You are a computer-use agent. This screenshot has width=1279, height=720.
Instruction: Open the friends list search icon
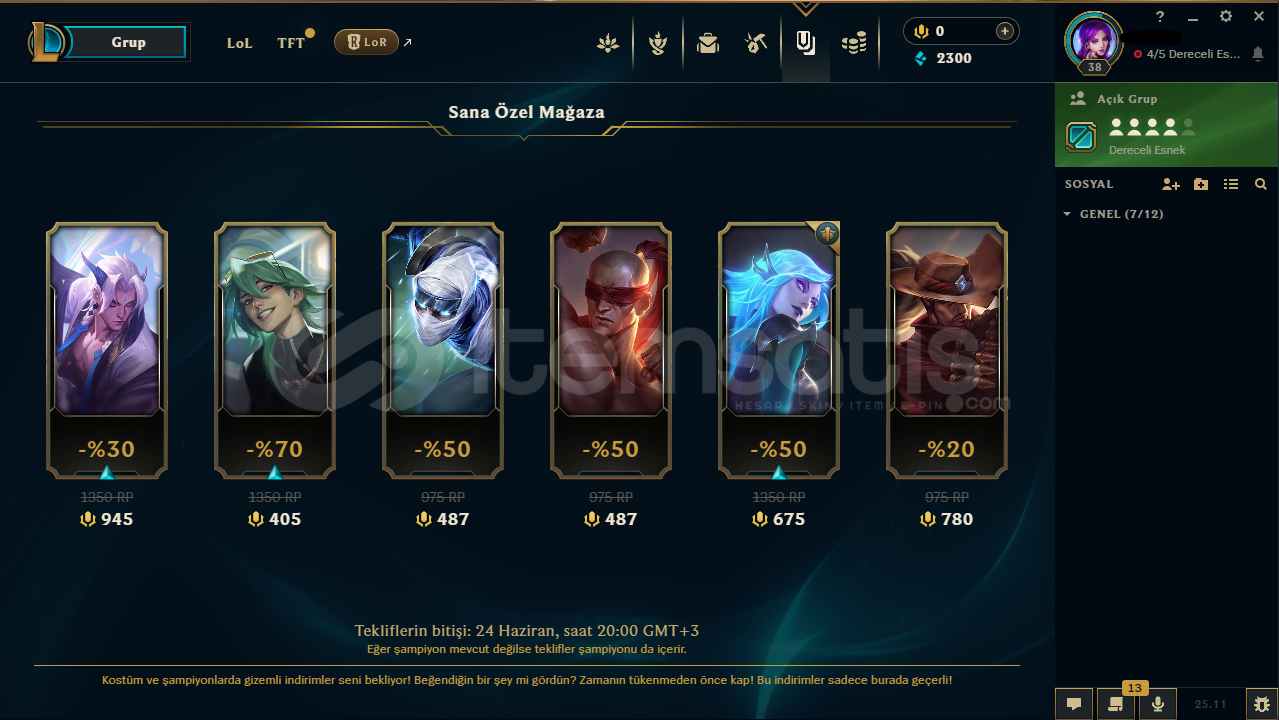(x=1261, y=184)
